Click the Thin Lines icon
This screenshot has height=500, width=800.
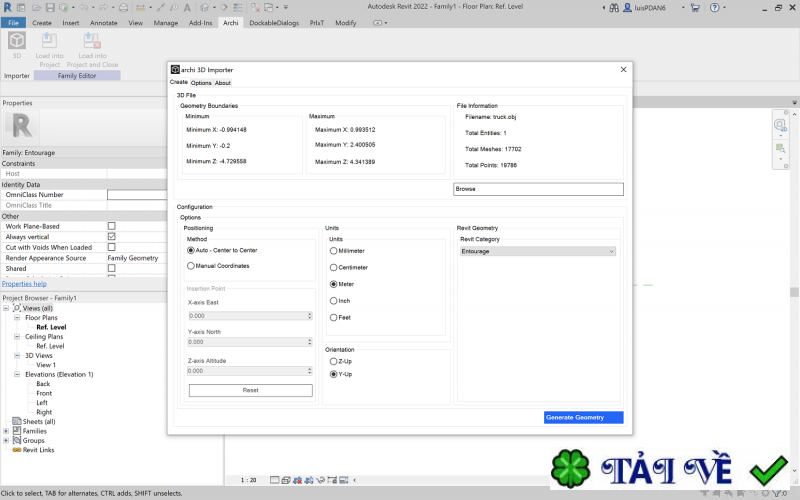[x=238, y=8]
